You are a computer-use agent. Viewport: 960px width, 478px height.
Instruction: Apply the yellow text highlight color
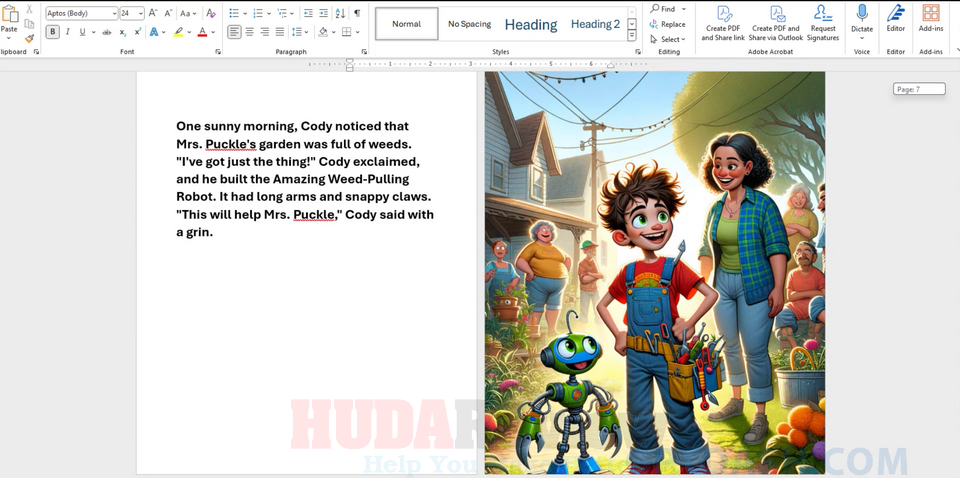tap(178, 32)
